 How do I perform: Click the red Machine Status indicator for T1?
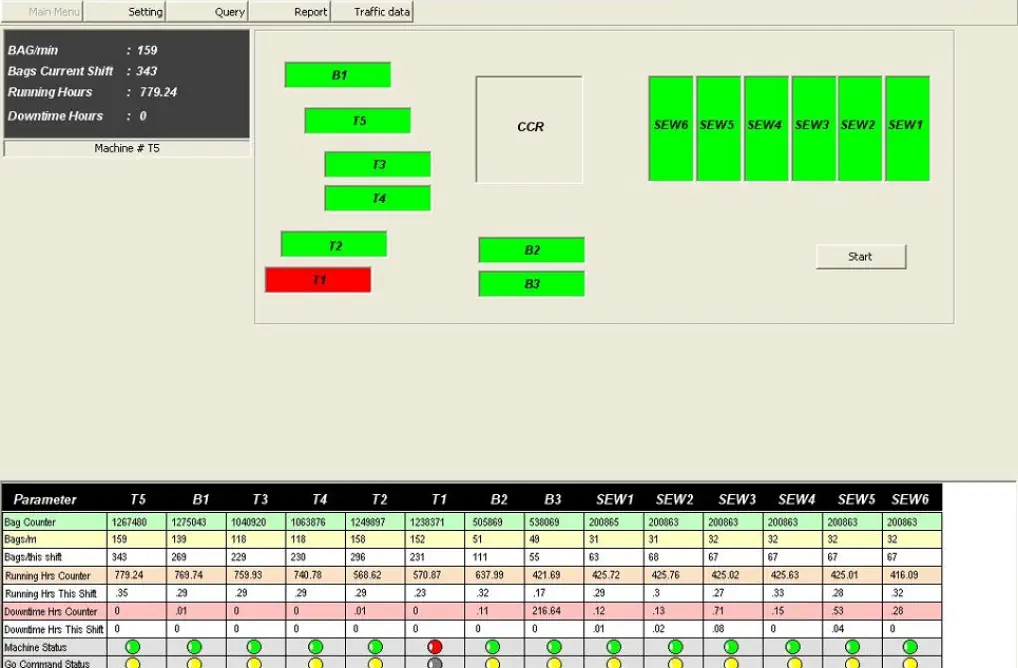coord(435,647)
